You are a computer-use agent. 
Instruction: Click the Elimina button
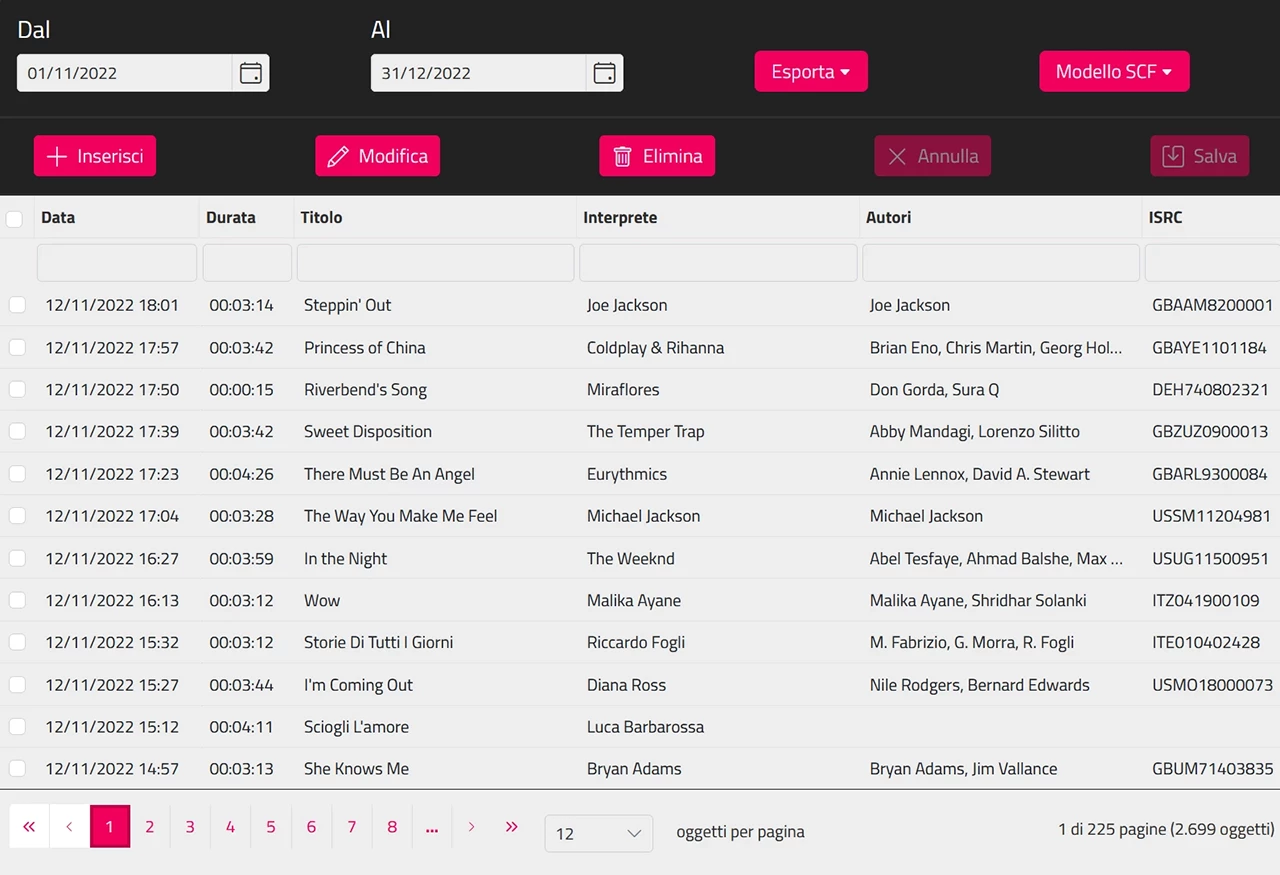pos(657,156)
